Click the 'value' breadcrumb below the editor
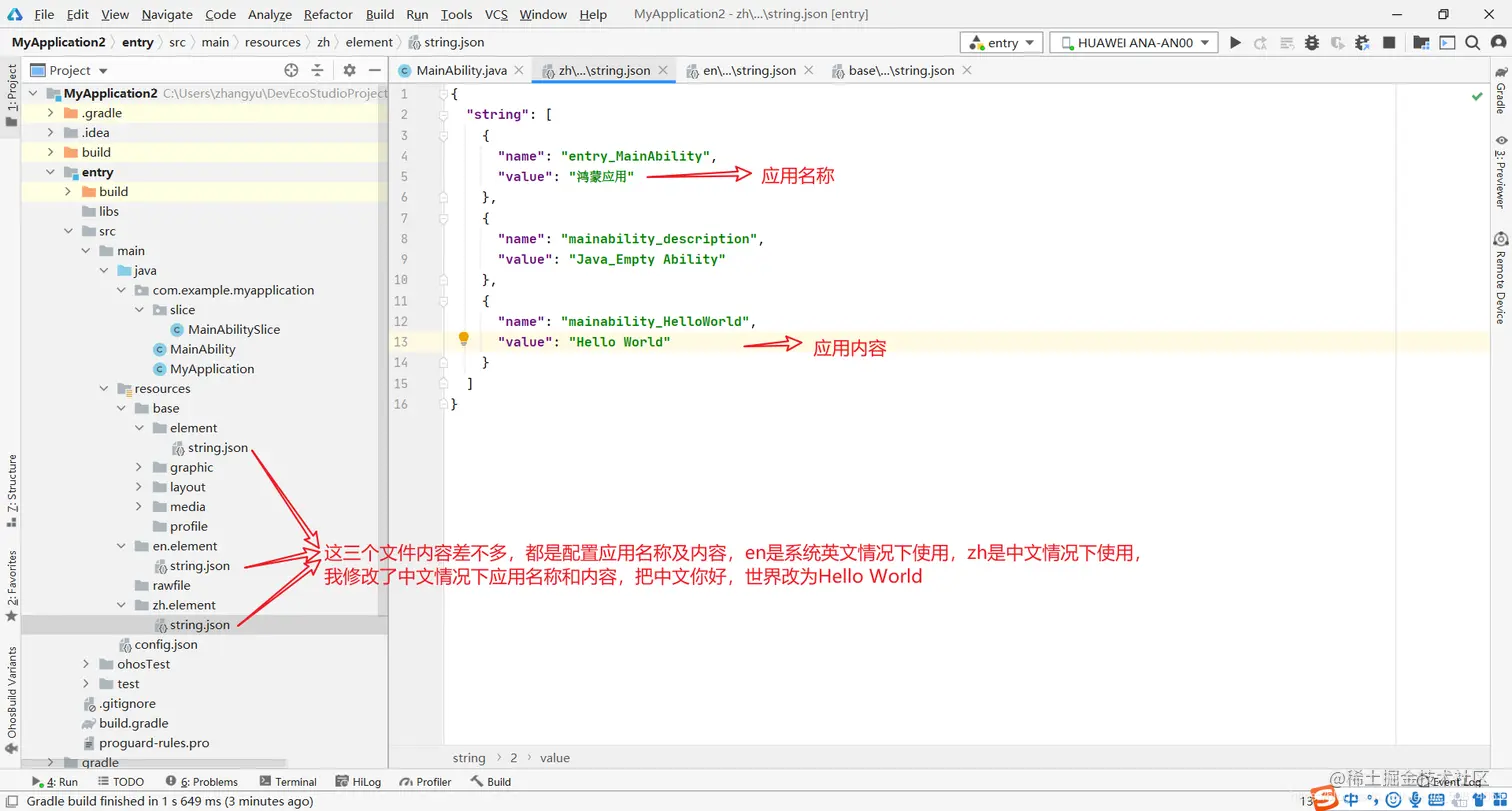Image resolution: width=1512 pixels, height=811 pixels. pyautogui.click(x=555, y=758)
